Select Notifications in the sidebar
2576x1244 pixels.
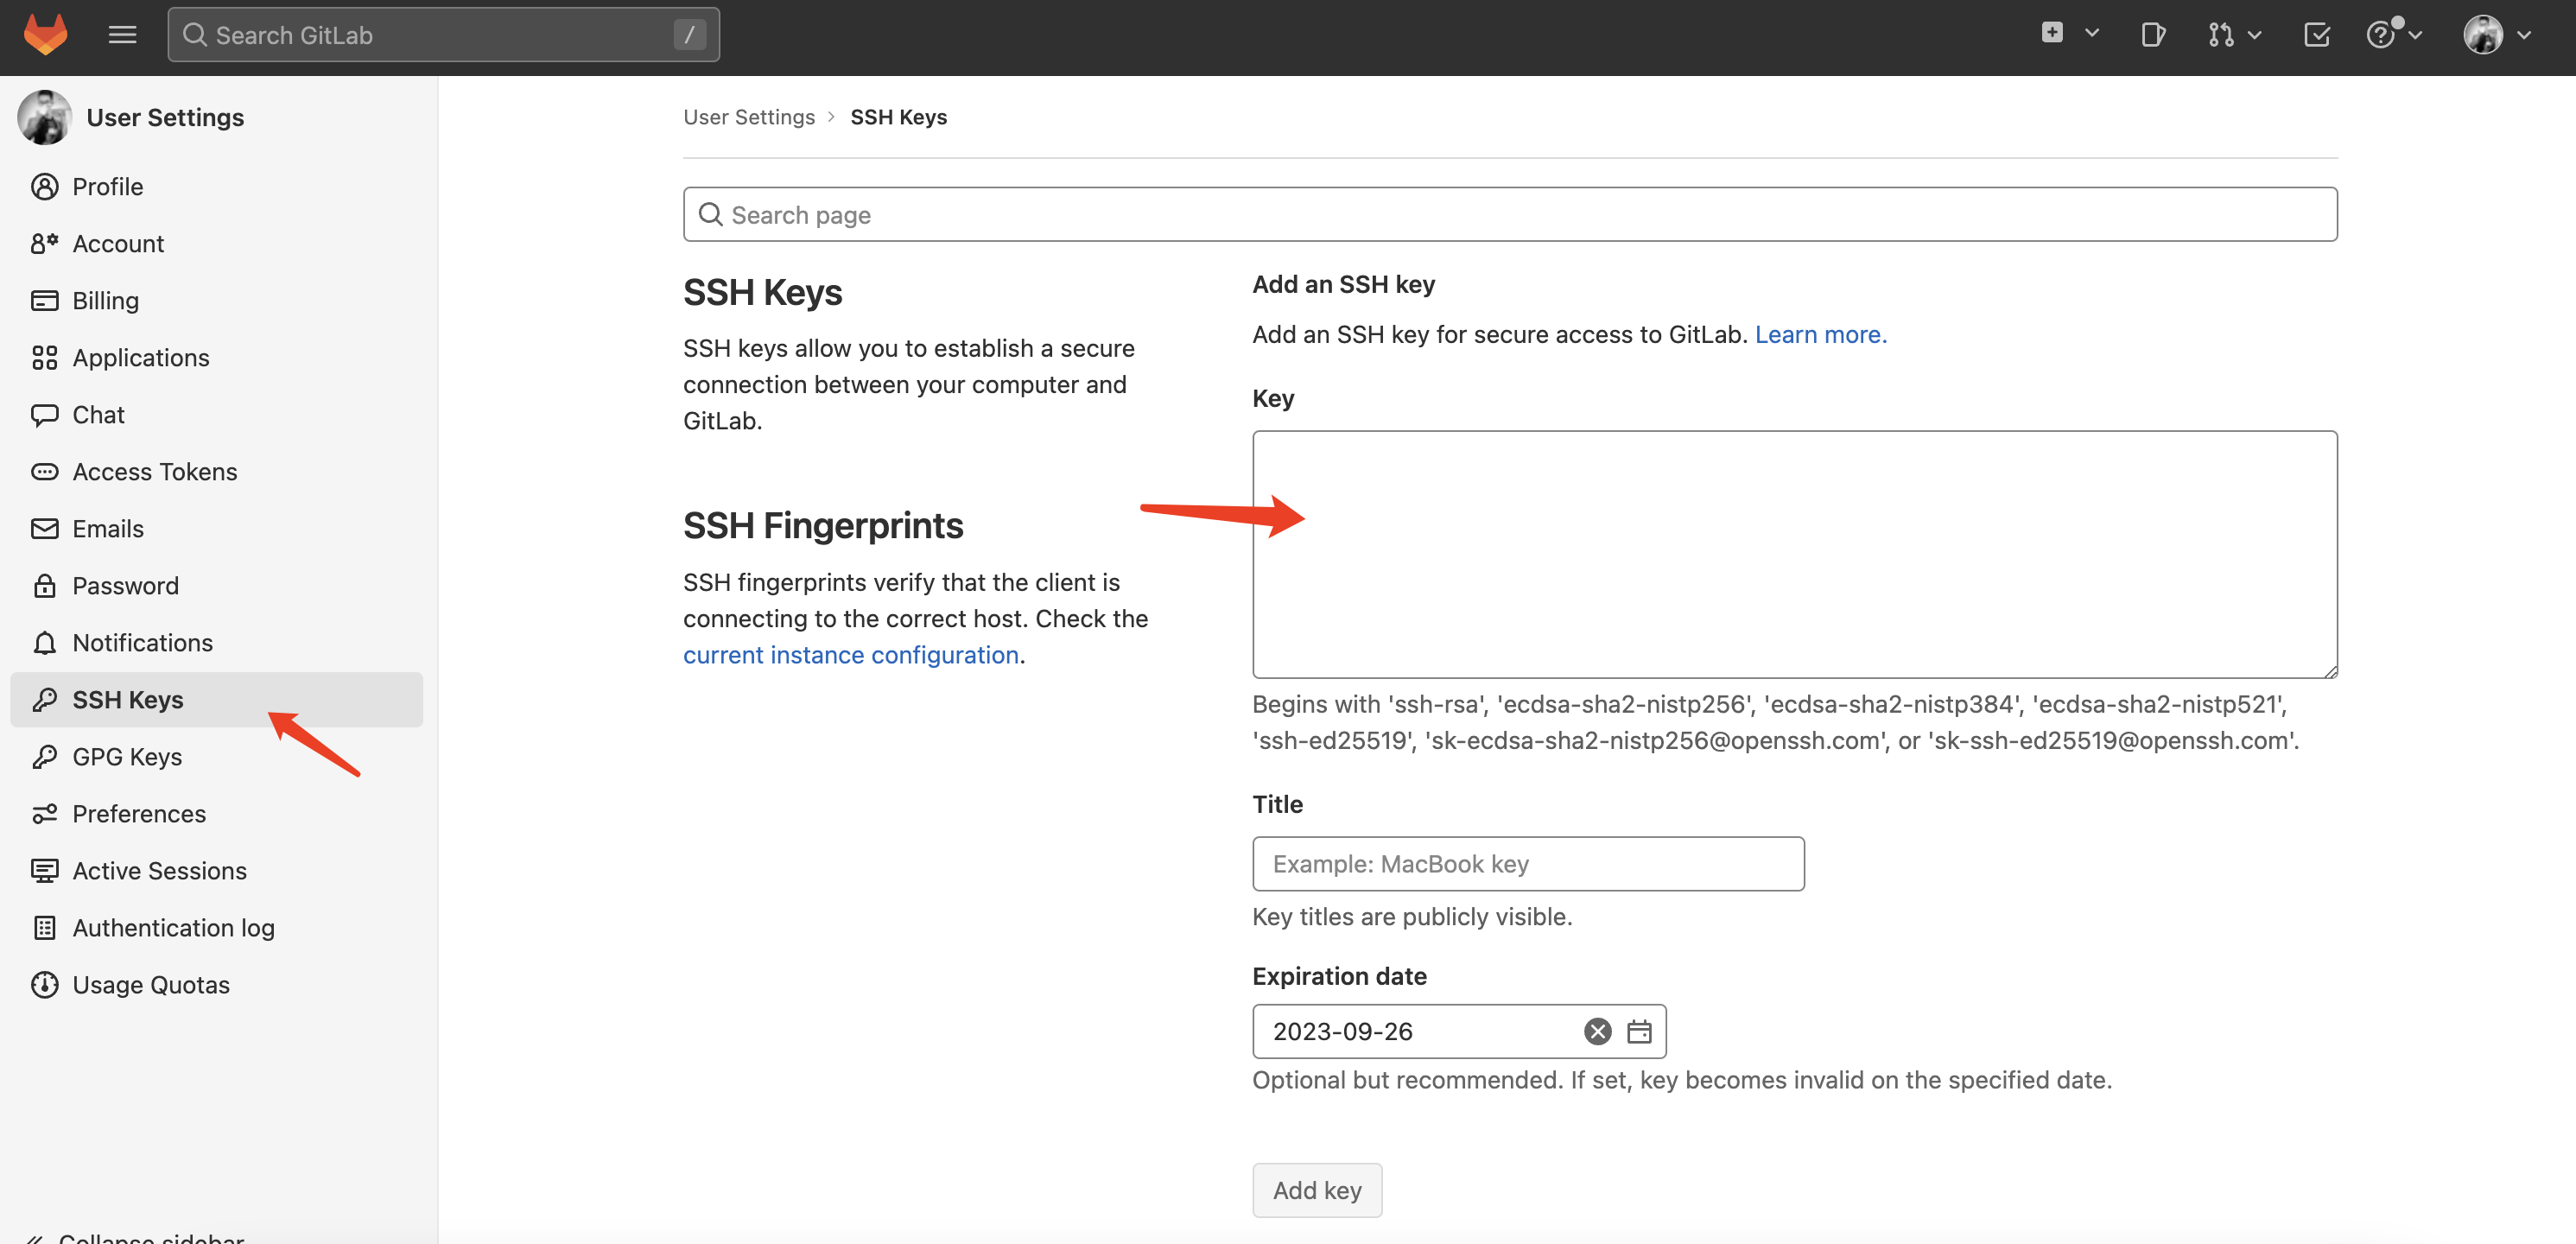142,642
